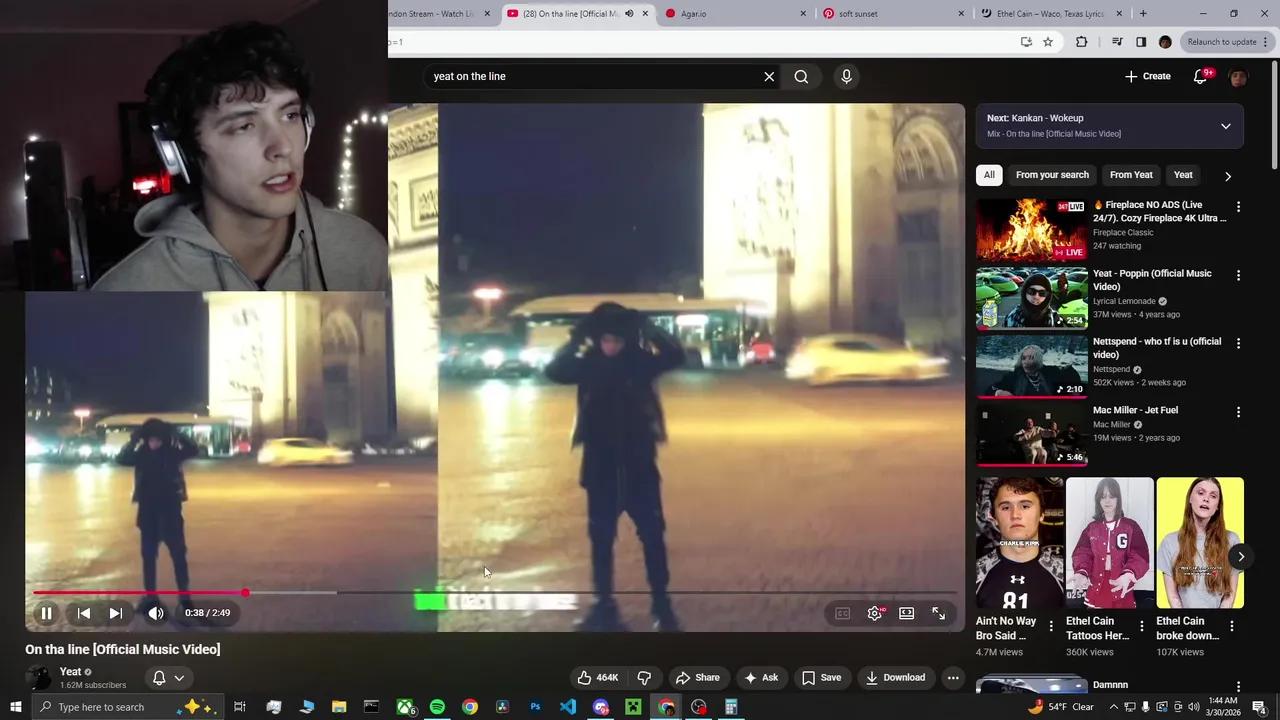Show next Shorts with right arrow
This screenshot has height=720, width=1280.
(1241, 557)
